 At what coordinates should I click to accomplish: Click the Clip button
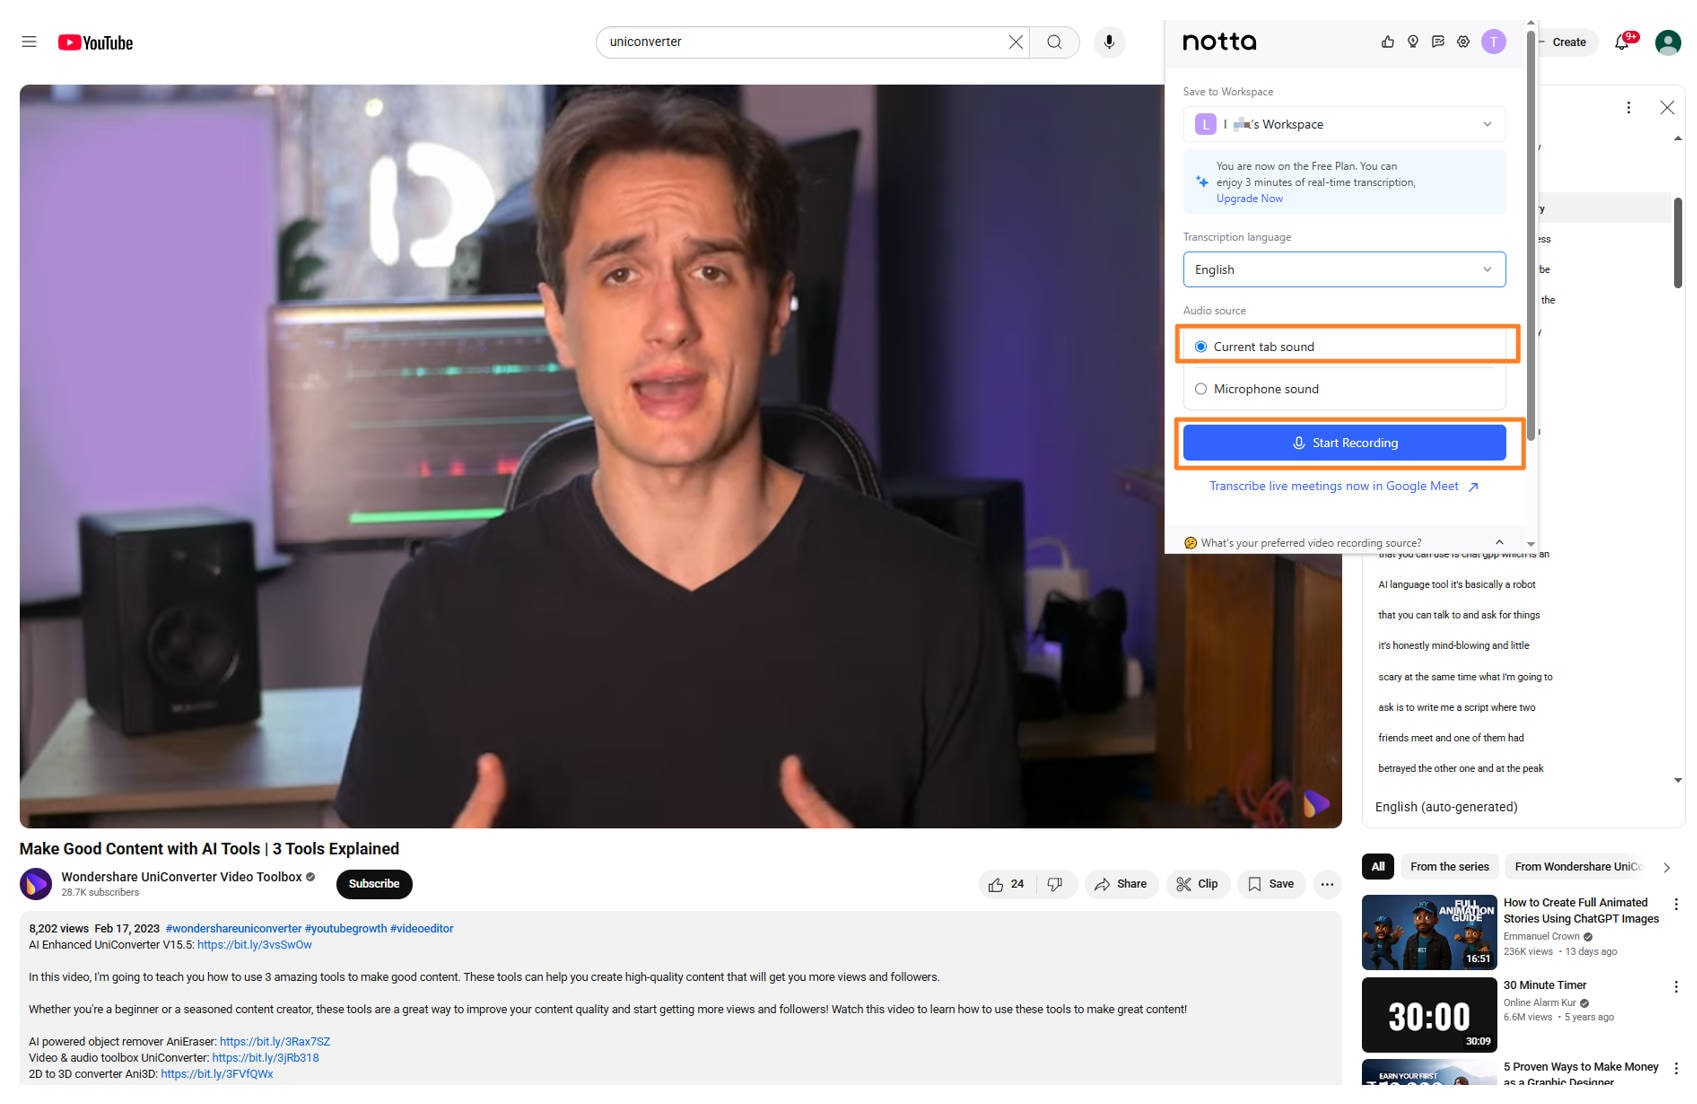click(x=1197, y=884)
